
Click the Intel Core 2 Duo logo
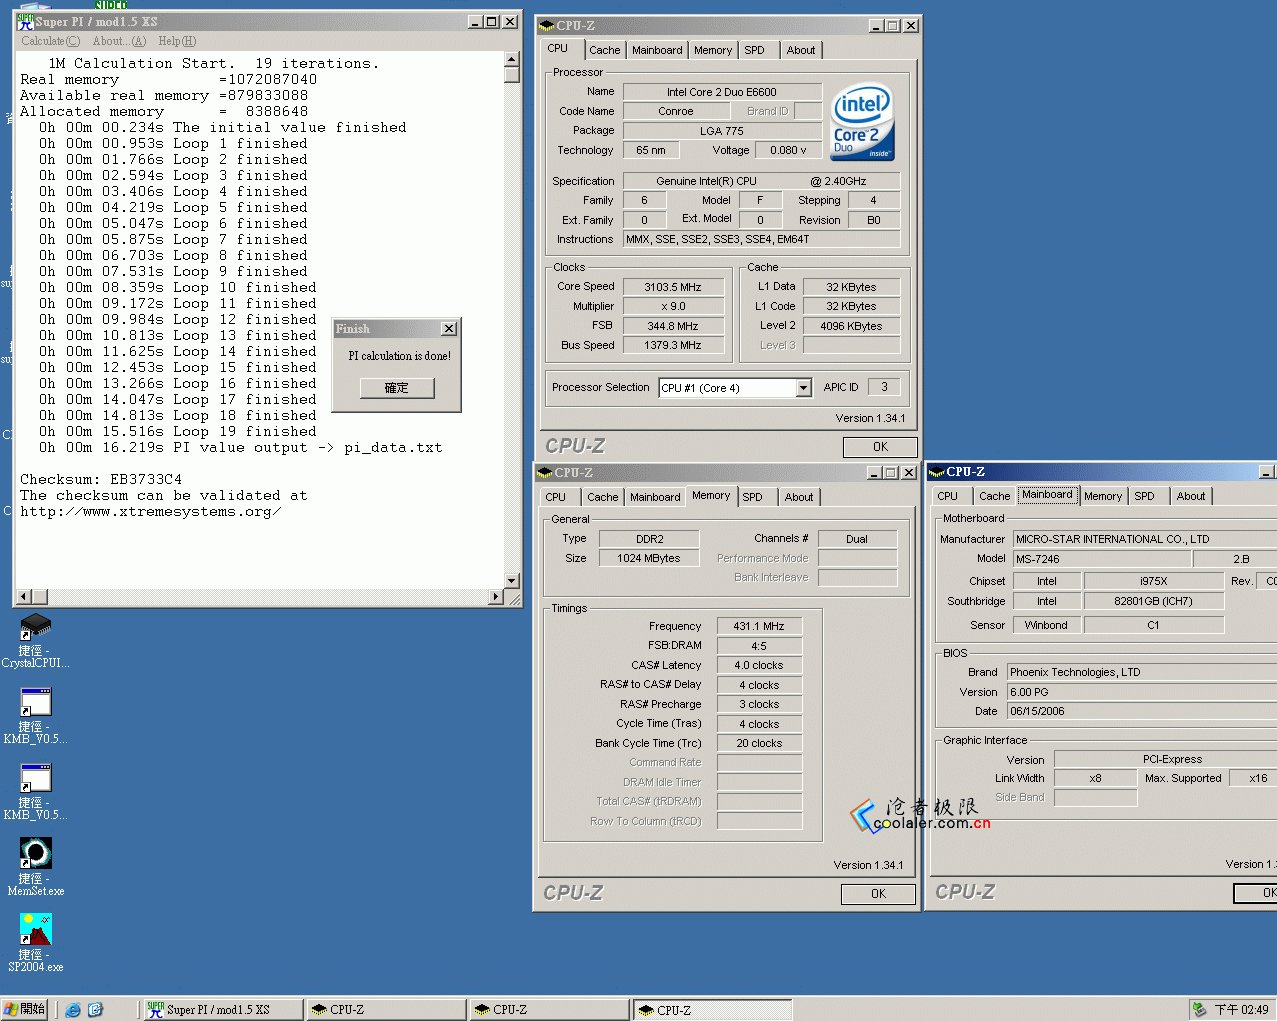click(862, 122)
